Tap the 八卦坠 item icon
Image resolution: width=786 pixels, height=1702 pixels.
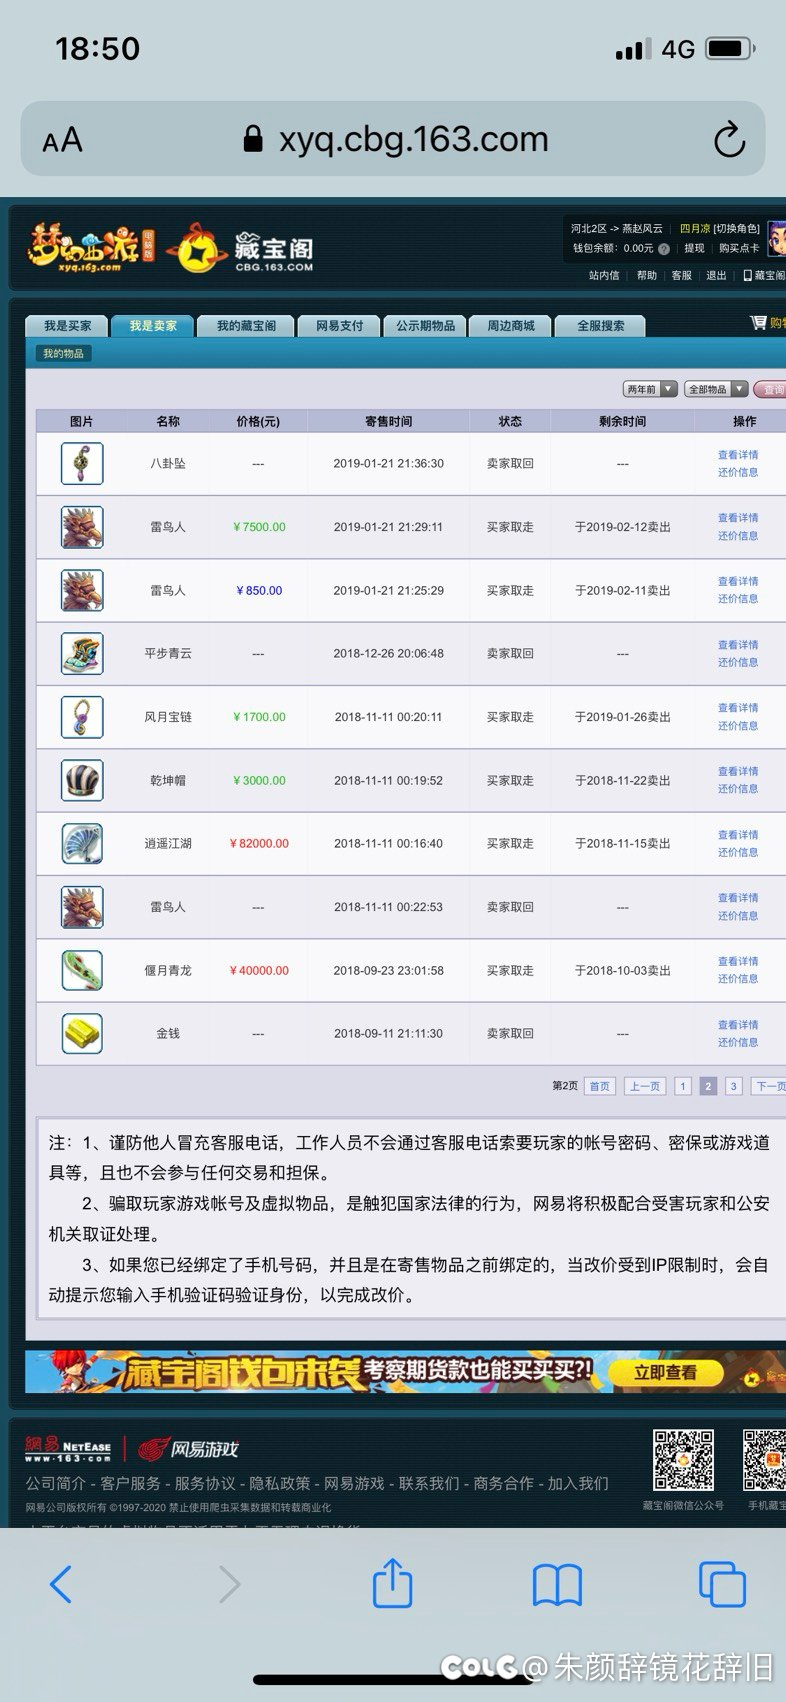coord(82,464)
